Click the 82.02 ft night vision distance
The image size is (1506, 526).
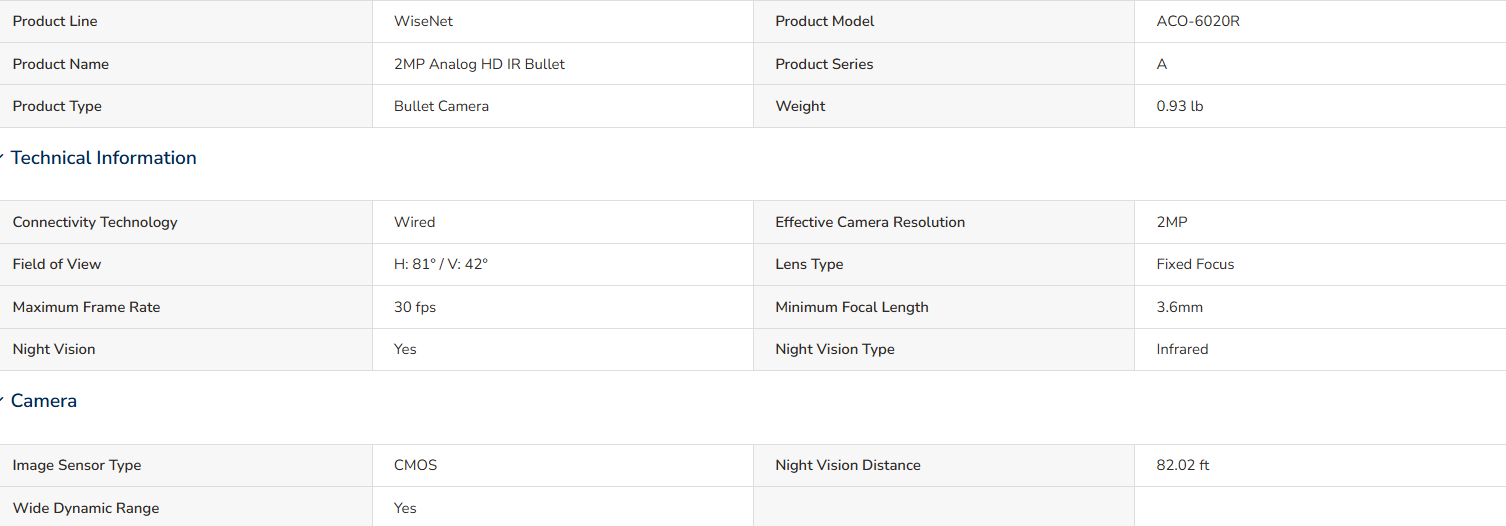point(1183,465)
